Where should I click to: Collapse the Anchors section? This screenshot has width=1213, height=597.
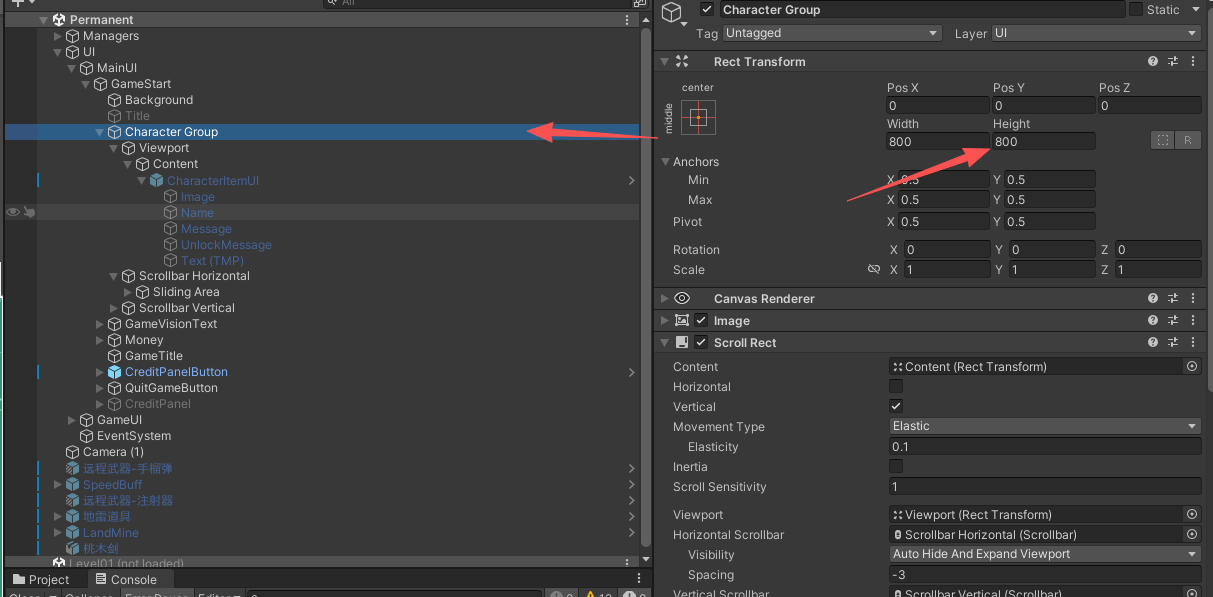[x=666, y=162]
